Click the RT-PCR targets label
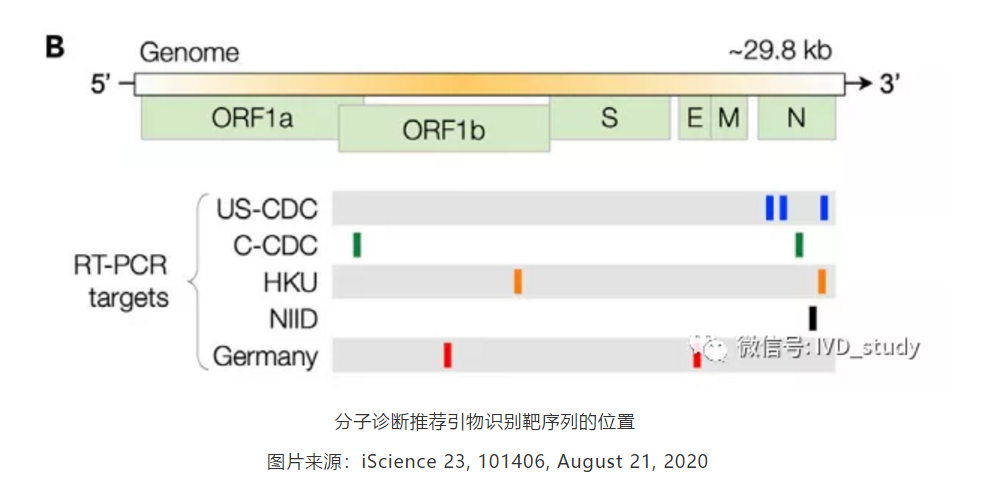The image size is (983, 494). pos(122,281)
